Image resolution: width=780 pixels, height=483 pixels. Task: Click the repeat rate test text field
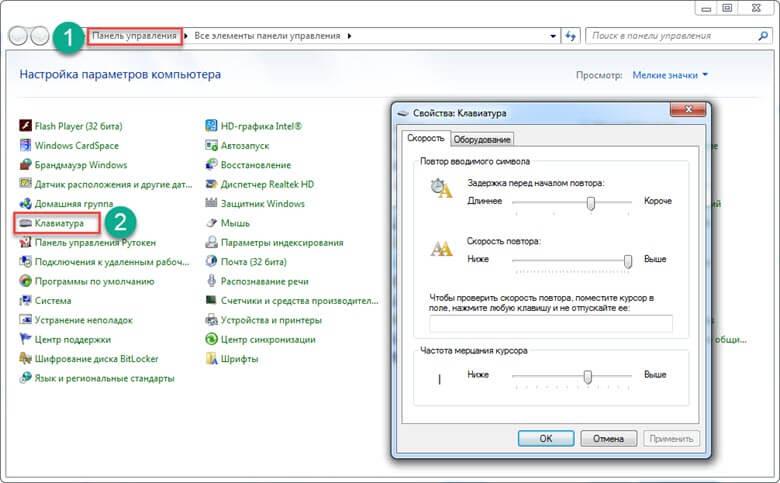551,323
